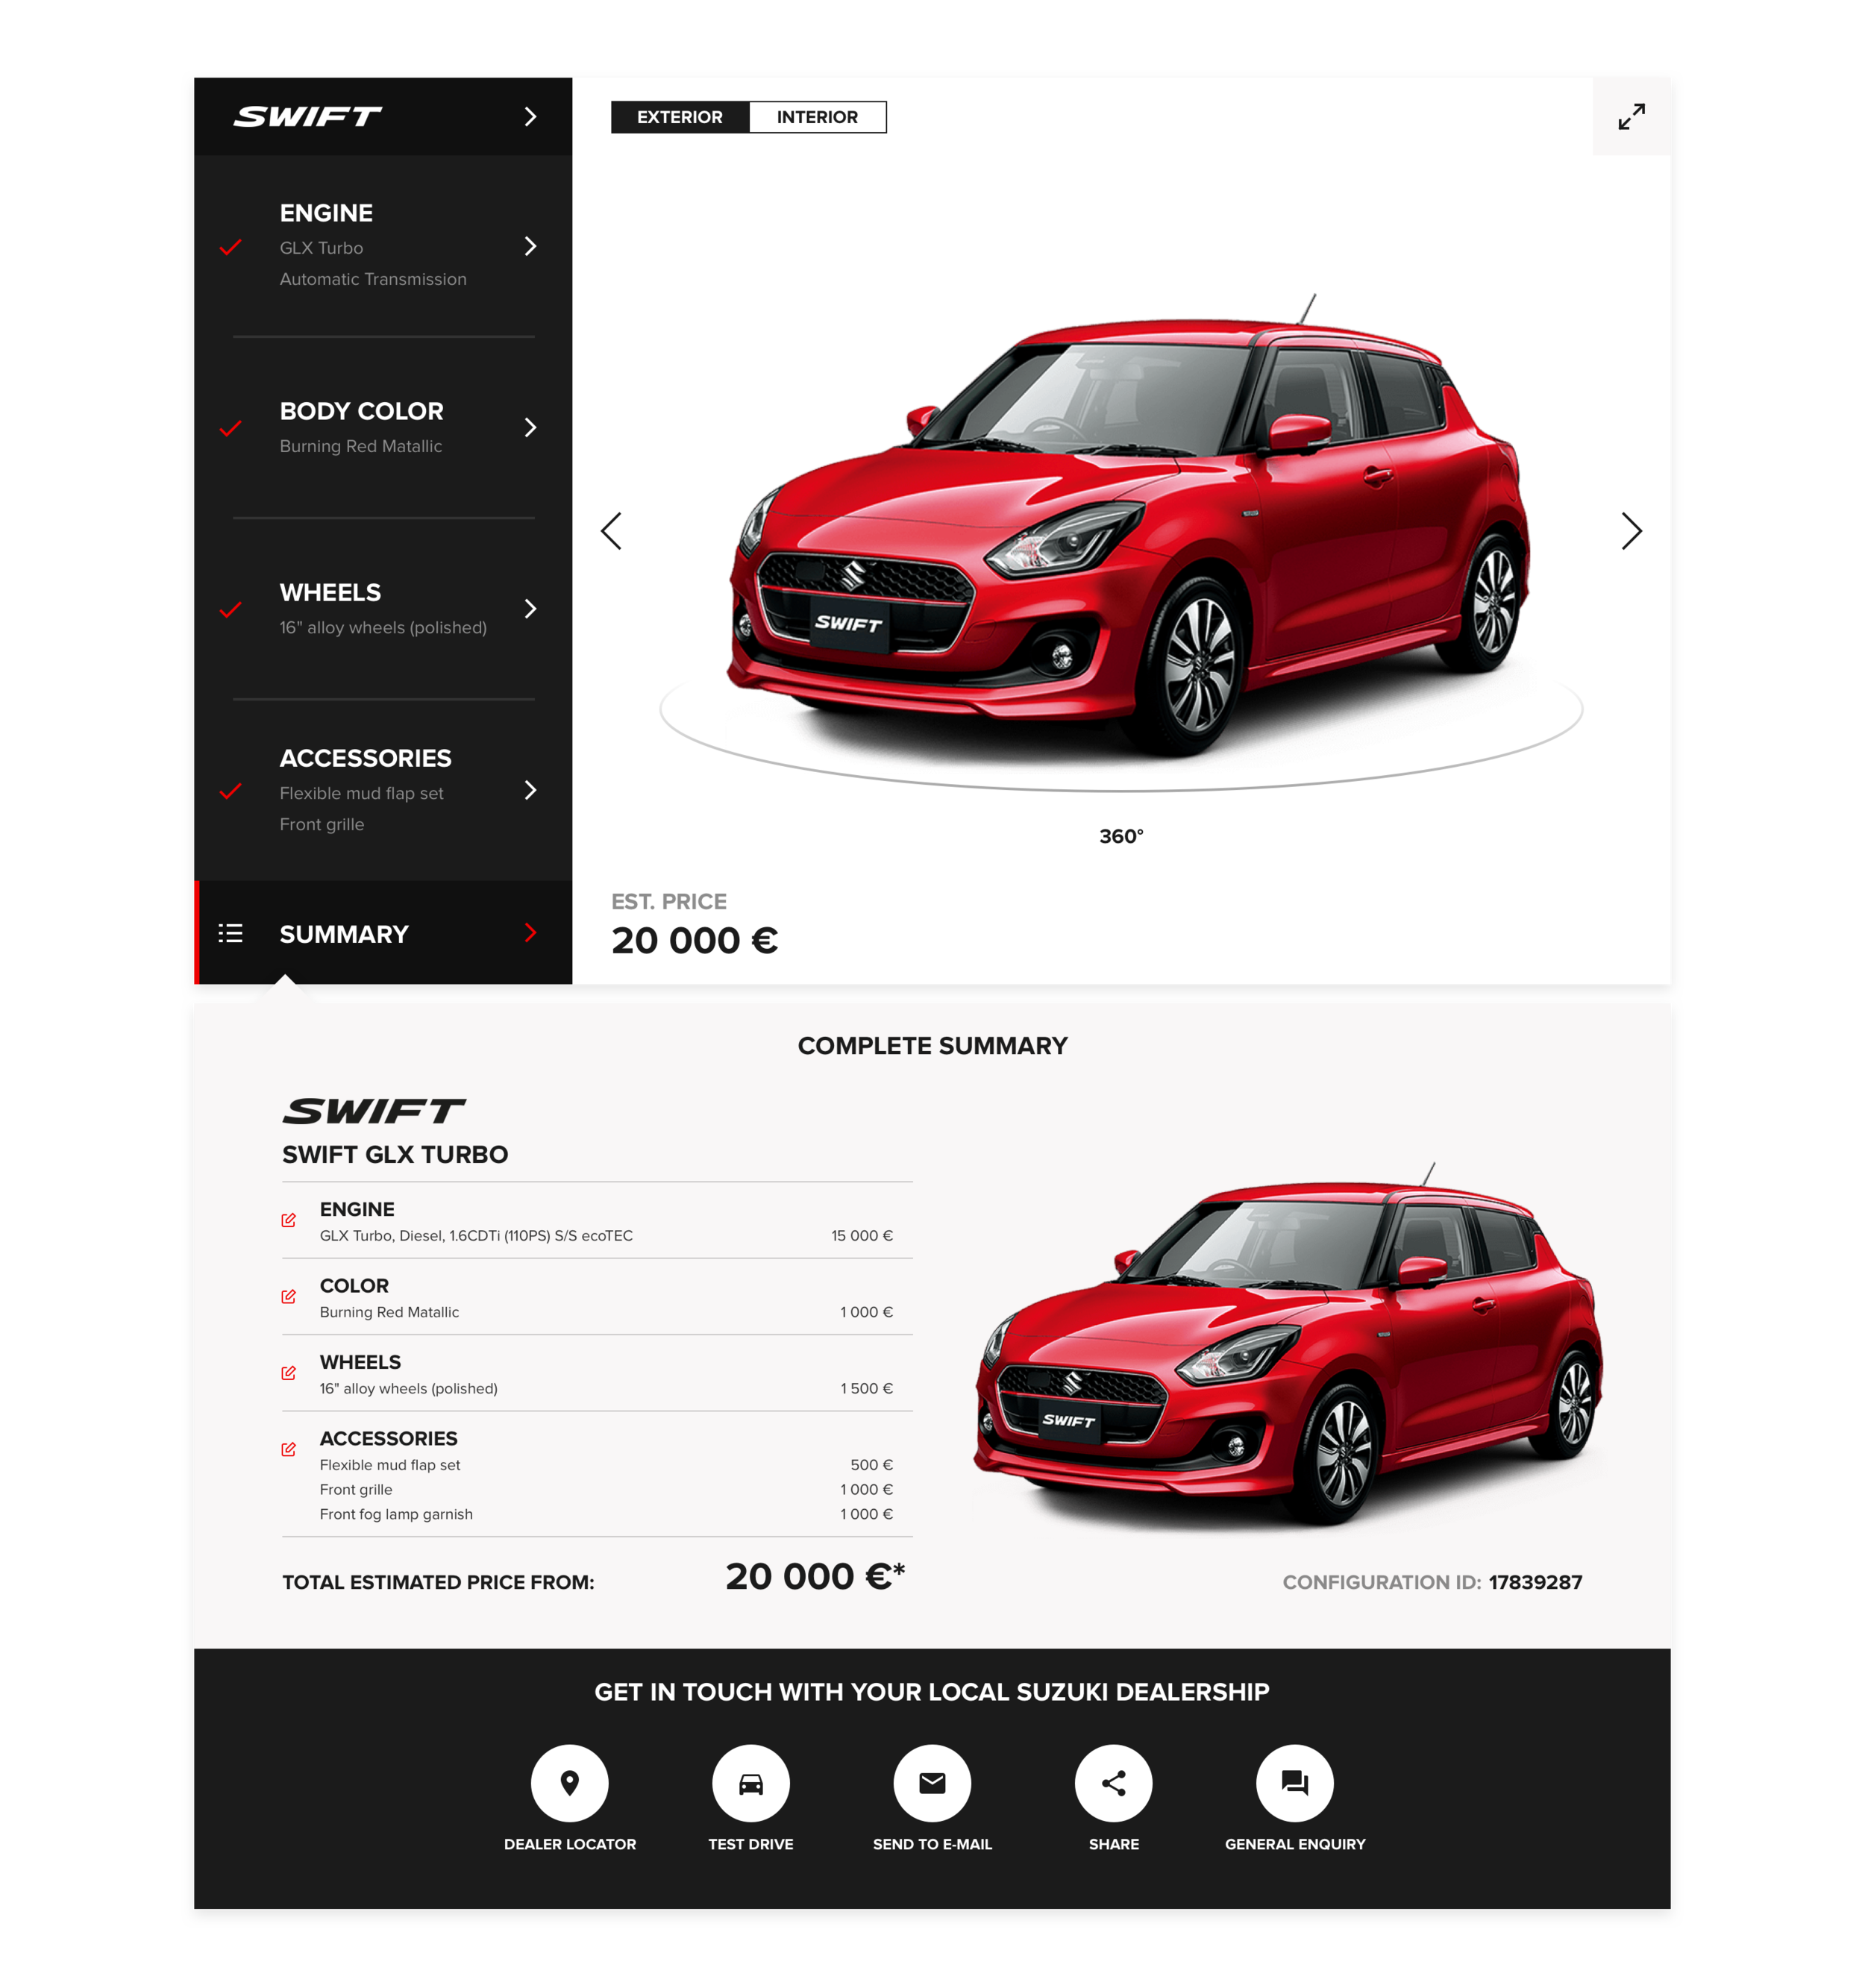Viewport: 1865px width, 1988px height.
Task: Rotate car view with left arrow
Action: click(x=611, y=531)
